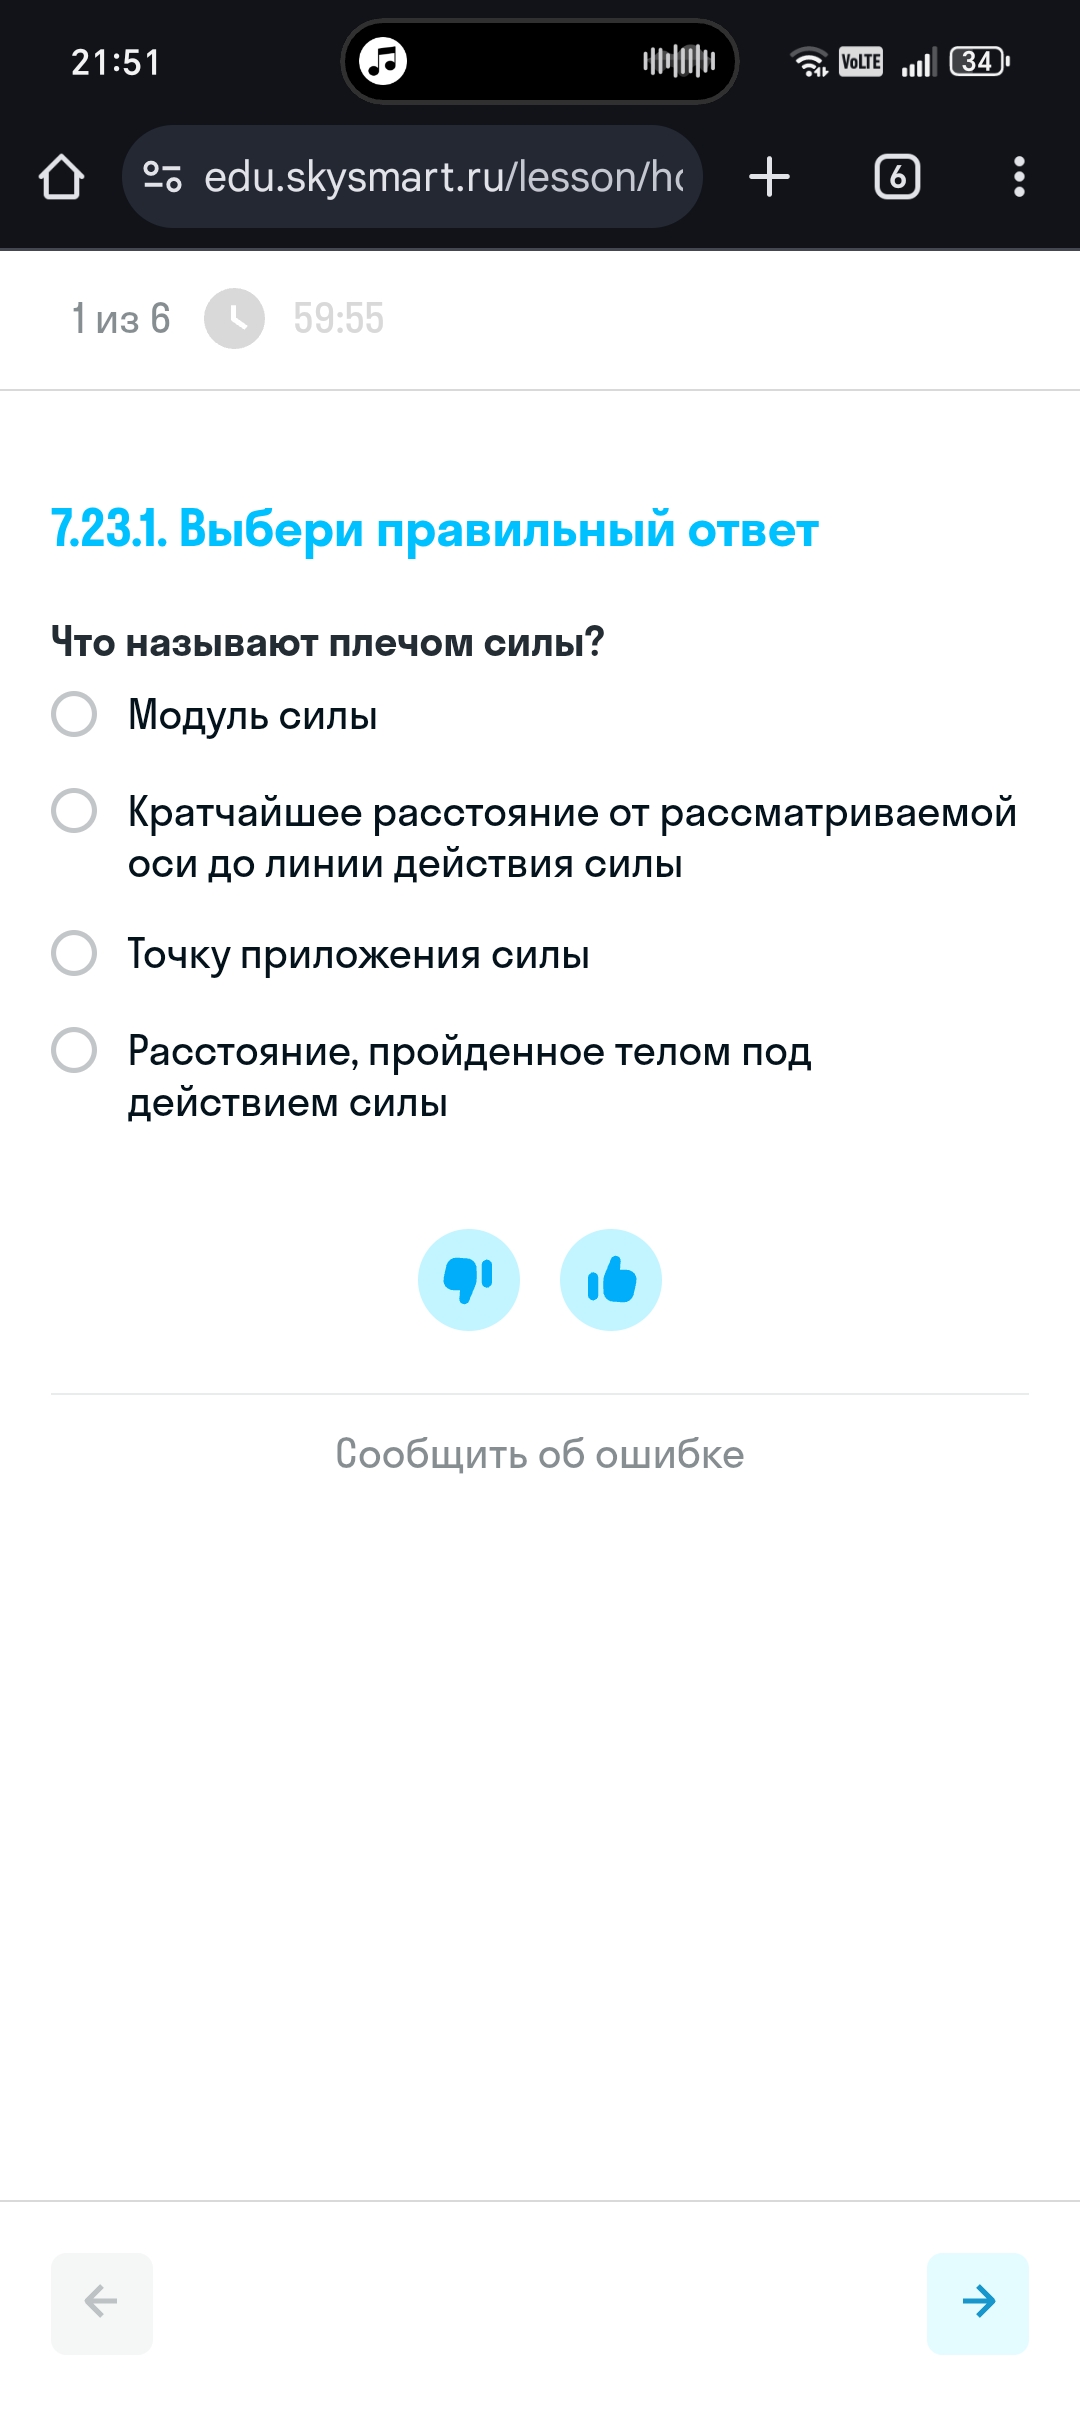Select the "Расстояние, пройденное телом" option
This screenshot has height=2412, width=1080.
click(432, 1077)
